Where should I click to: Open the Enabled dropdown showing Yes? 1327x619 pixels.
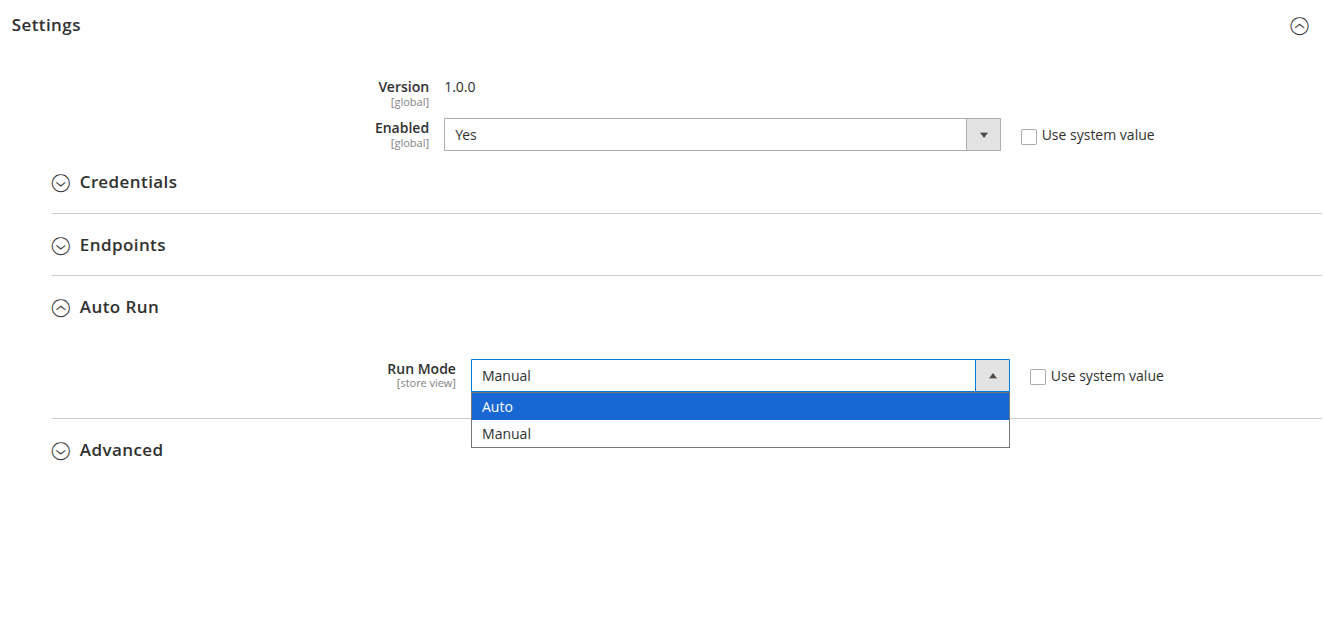(722, 135)
